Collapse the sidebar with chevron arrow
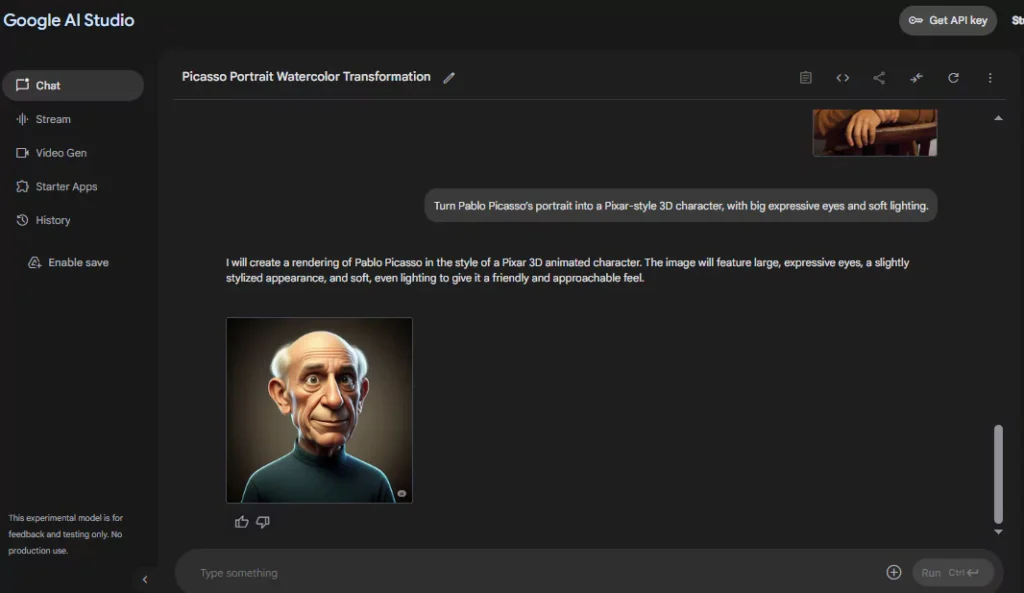This screenshot has height=593, width=1024. (145, 579)
